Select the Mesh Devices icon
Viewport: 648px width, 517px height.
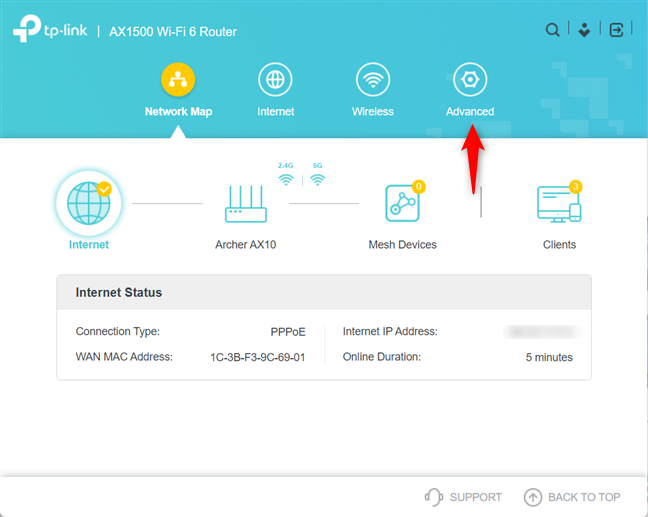pos(403,203)
